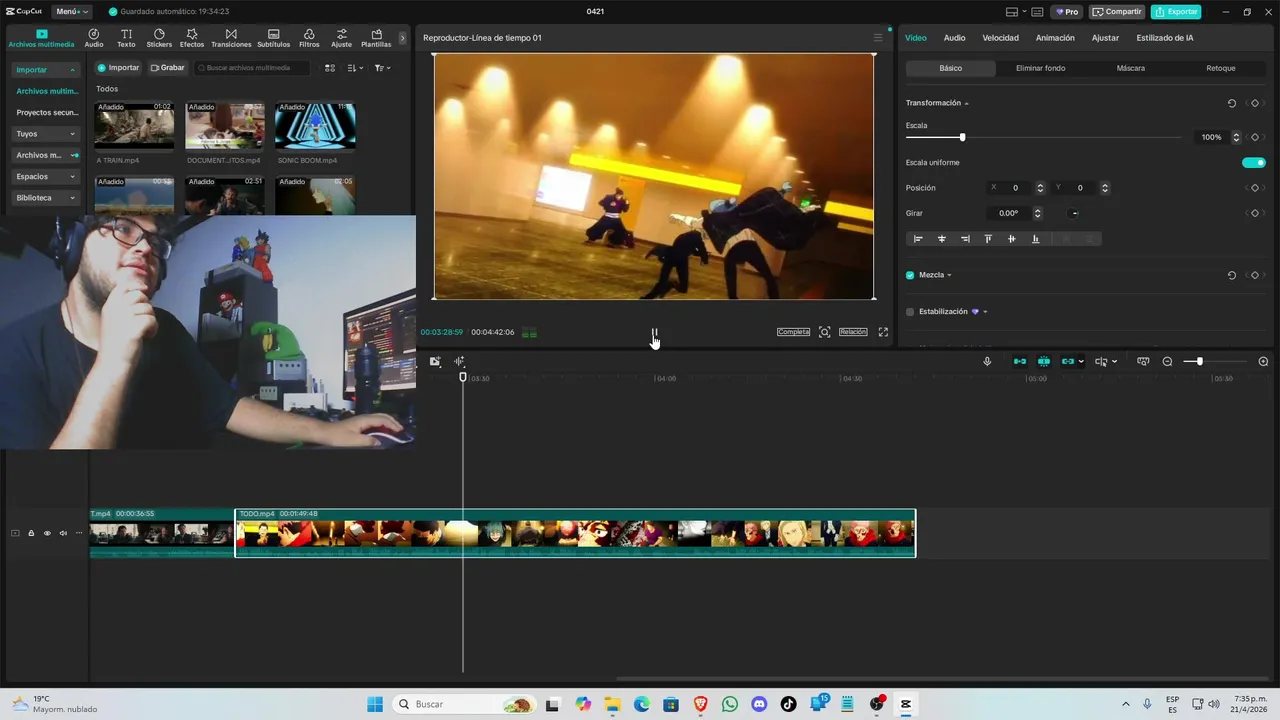Open the player fullscreen view
The width and height of the screenshot is (1280, 720).
pyautogui.click(x=883, y=332)
